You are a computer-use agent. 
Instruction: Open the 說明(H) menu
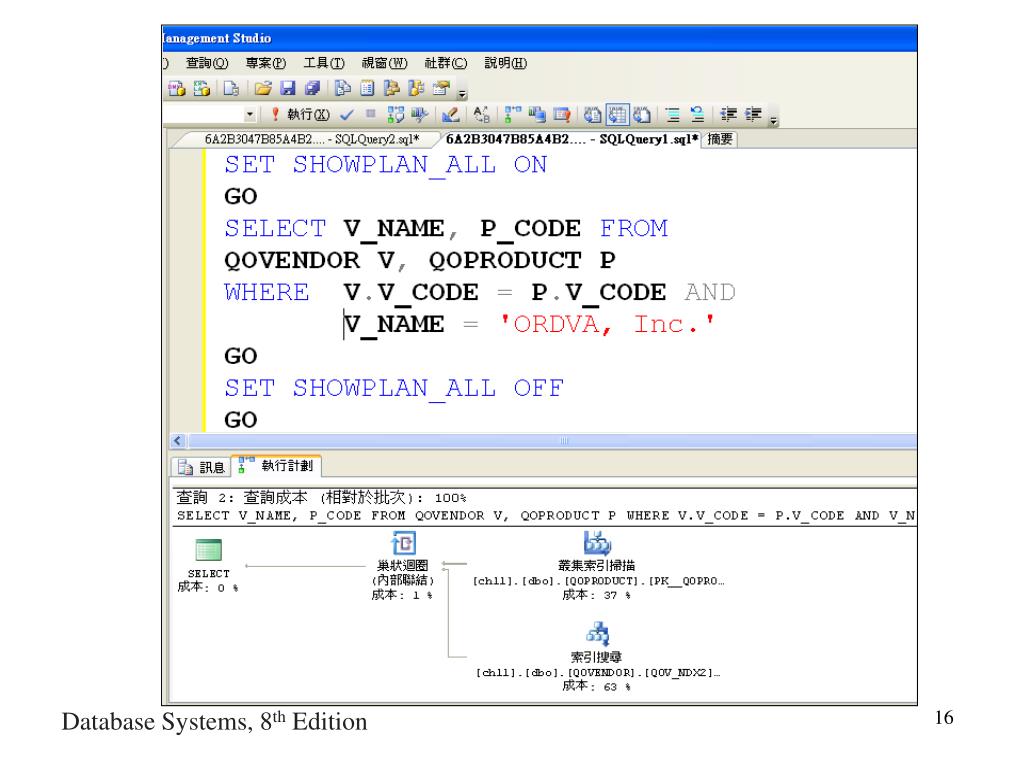click(x=505, y=63)
